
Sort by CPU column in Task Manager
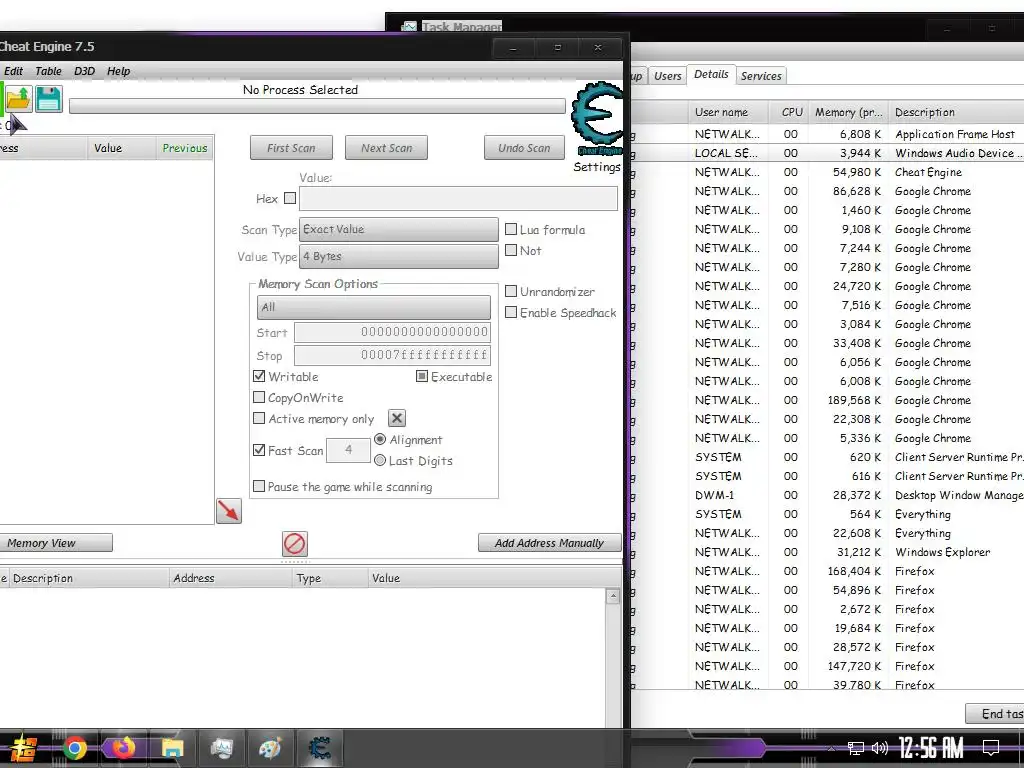tap(789, 112)
